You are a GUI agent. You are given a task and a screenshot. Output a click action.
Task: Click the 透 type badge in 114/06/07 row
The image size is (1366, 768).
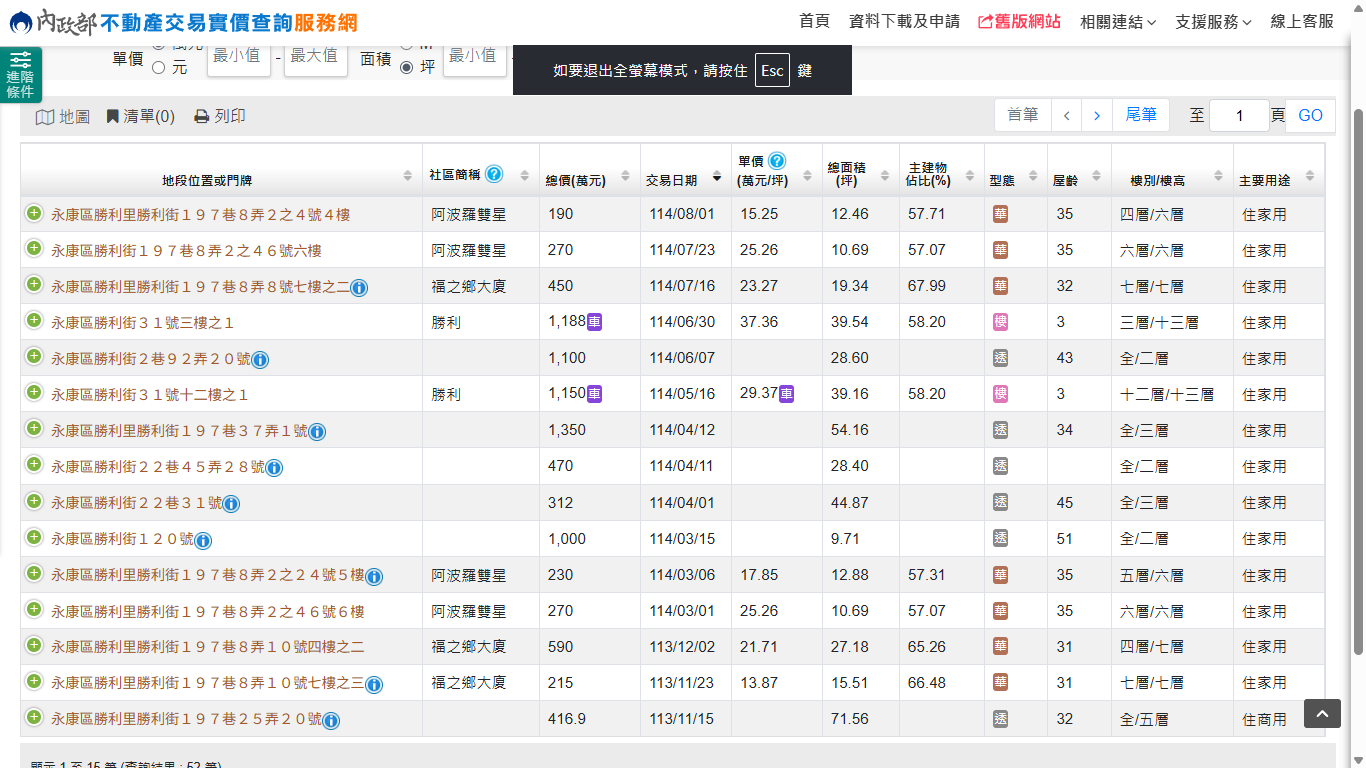(x=1000, y=358)
